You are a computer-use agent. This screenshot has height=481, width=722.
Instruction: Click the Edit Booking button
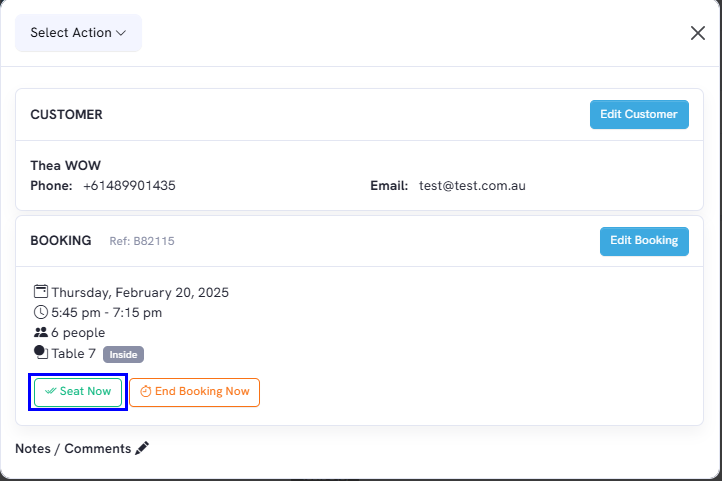point(644,241)
